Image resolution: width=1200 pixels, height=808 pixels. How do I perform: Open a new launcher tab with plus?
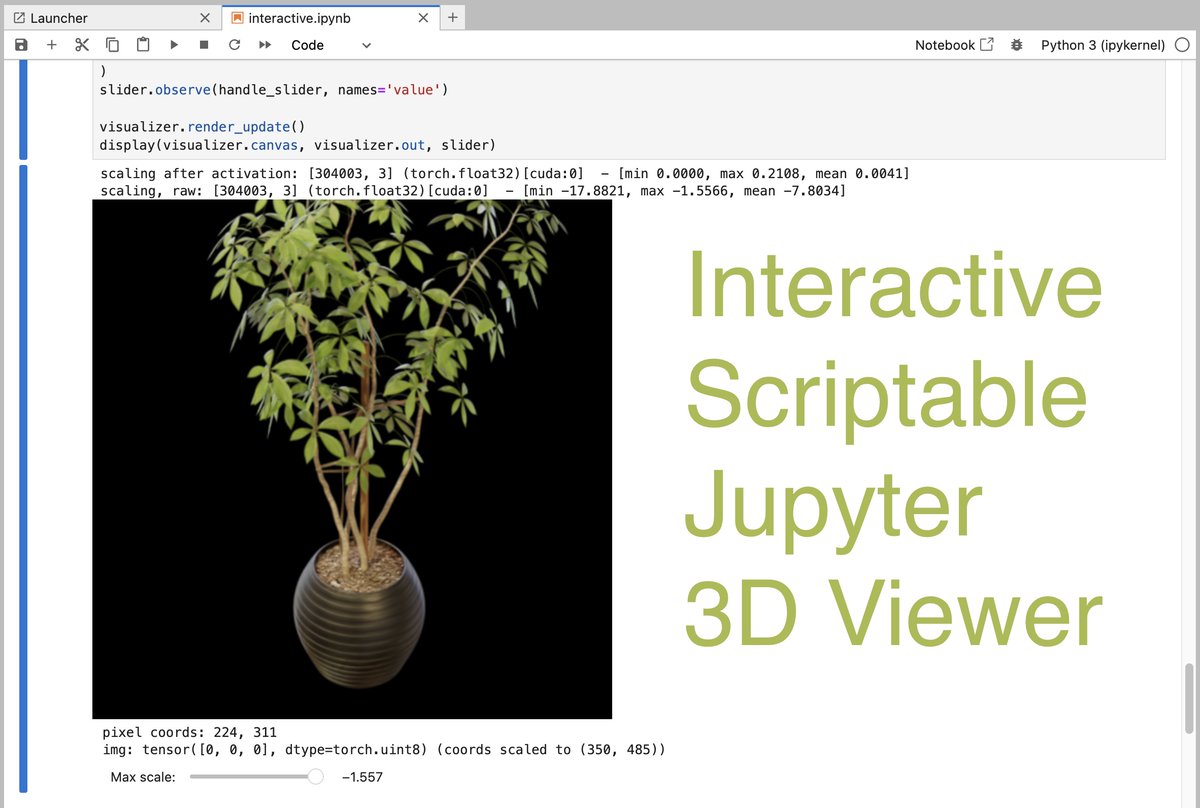point(453,18)
